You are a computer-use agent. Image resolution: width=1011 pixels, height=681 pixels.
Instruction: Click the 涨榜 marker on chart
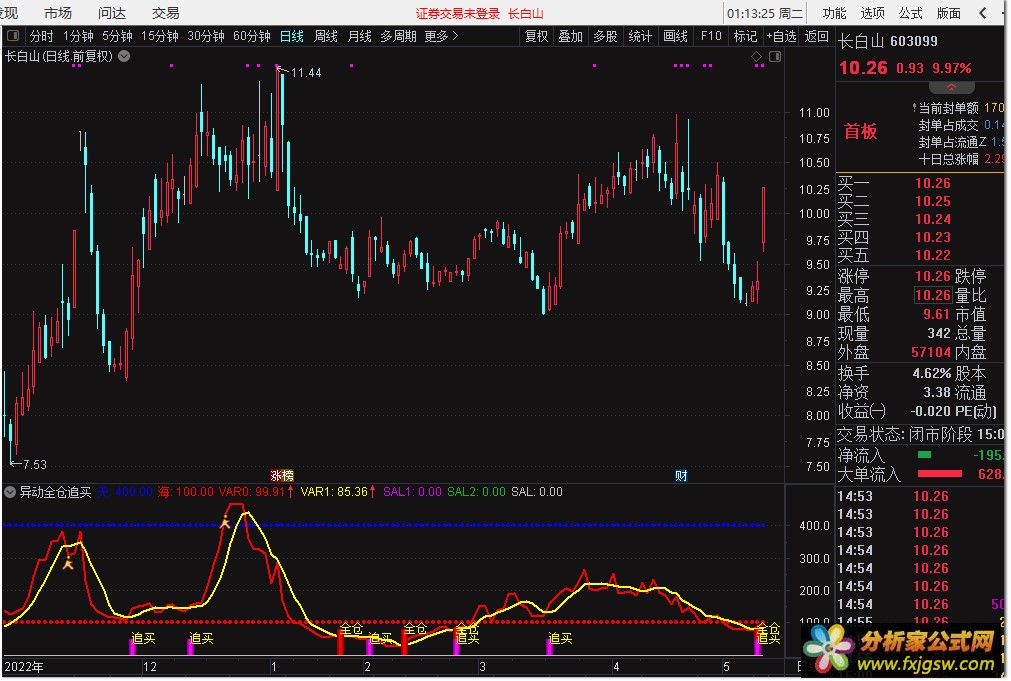click(282, 475)
